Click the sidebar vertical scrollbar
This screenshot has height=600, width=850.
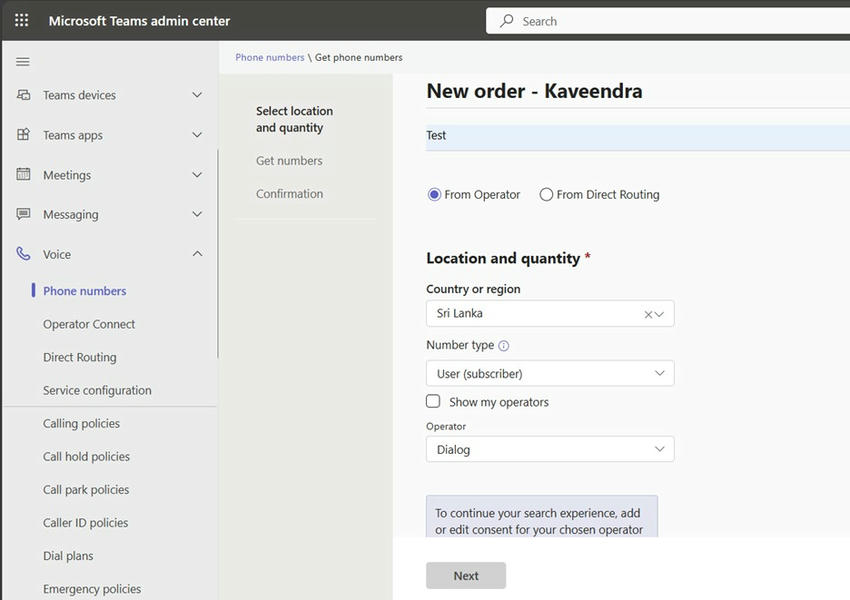pos(217,254)
